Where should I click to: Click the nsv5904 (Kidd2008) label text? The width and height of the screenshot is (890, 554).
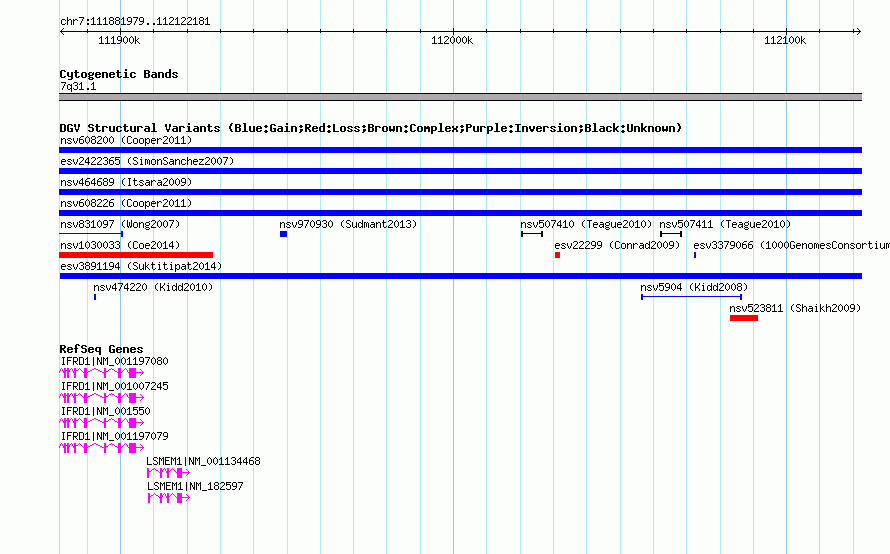click(694, 287)
